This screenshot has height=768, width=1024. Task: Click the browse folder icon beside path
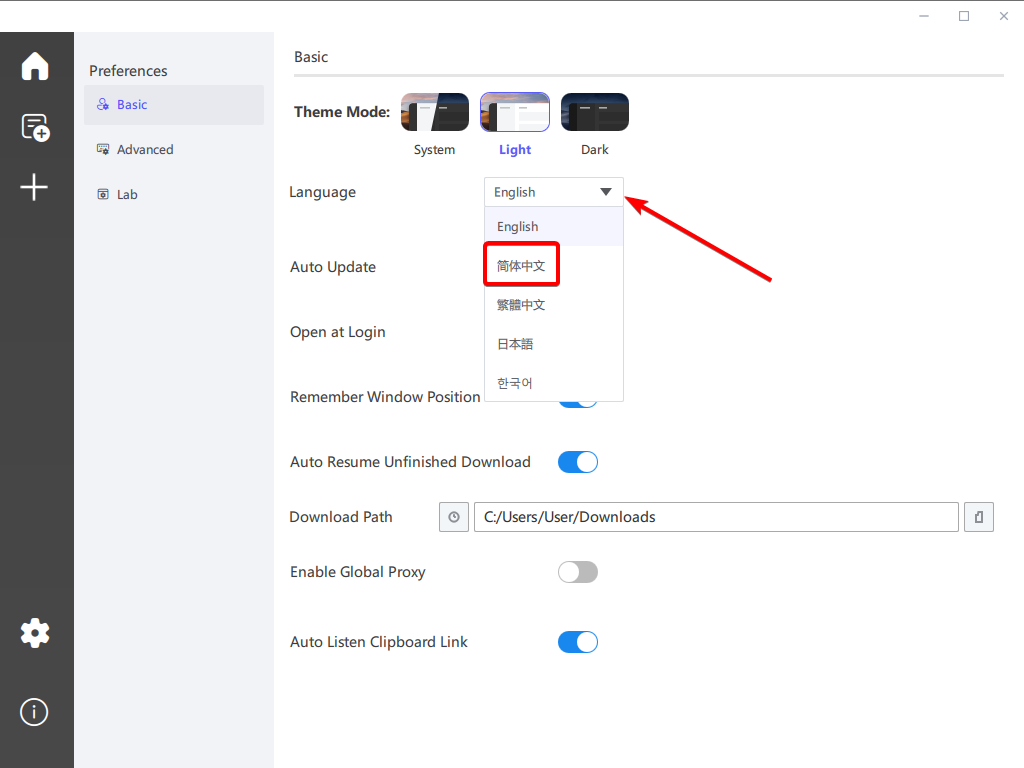pos(979,517)
